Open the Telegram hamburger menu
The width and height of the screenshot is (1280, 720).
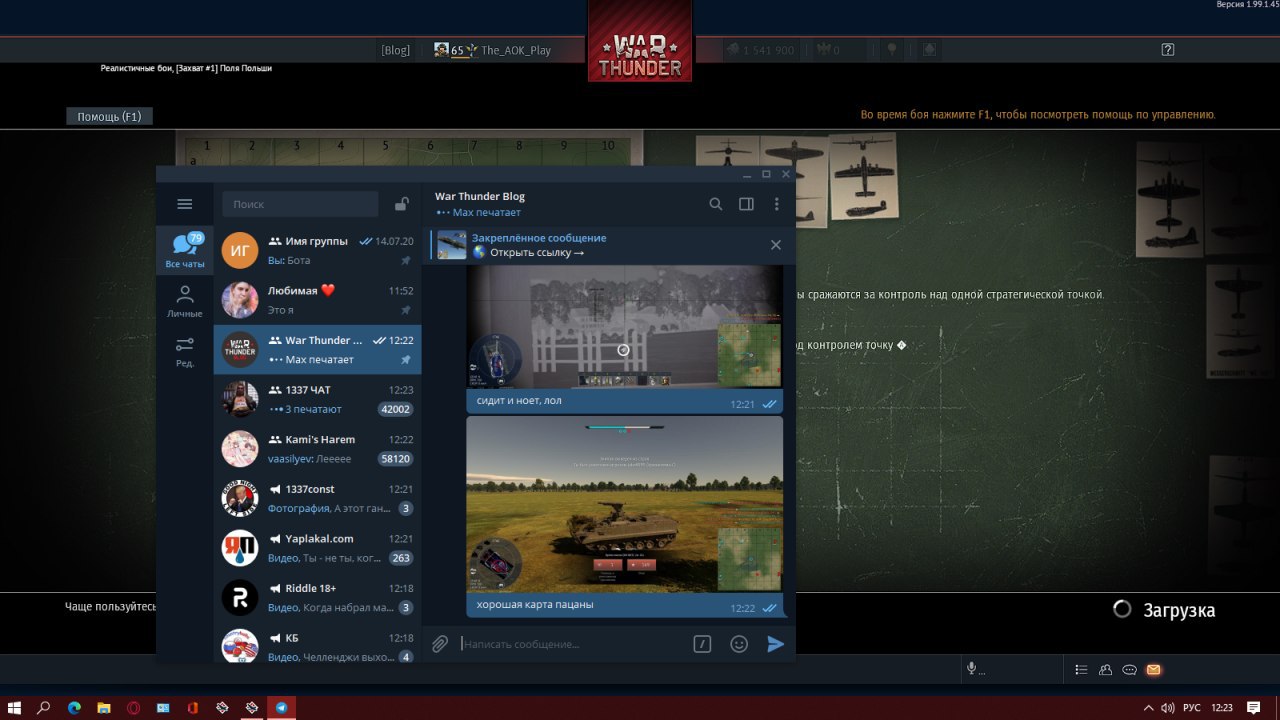coord(184,204)
